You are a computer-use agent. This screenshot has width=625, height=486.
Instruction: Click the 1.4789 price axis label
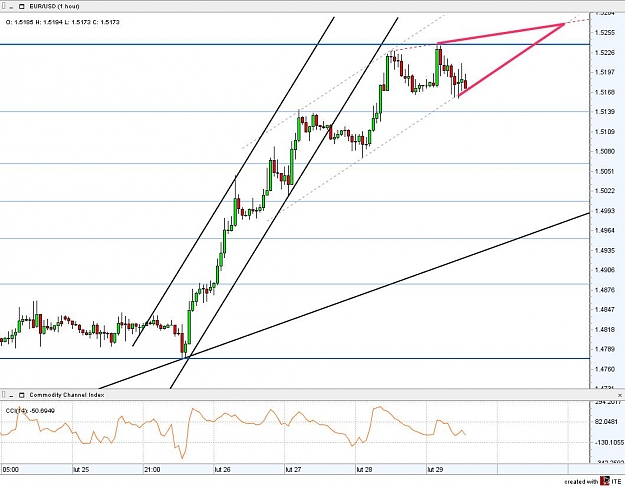click(x=603, y=349)
